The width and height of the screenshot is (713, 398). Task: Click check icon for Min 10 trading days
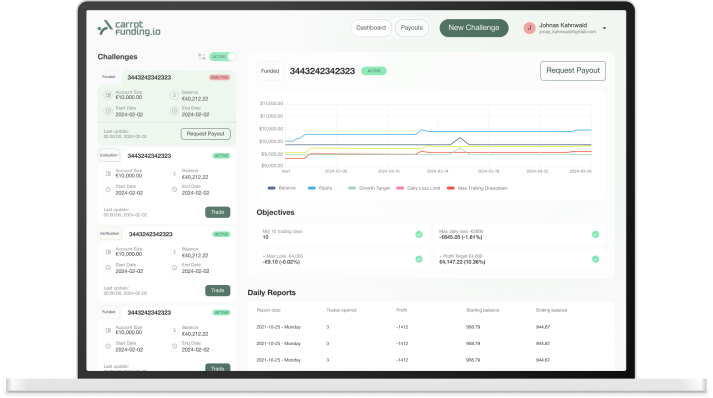pyautogui.click(x=419, y=234)
